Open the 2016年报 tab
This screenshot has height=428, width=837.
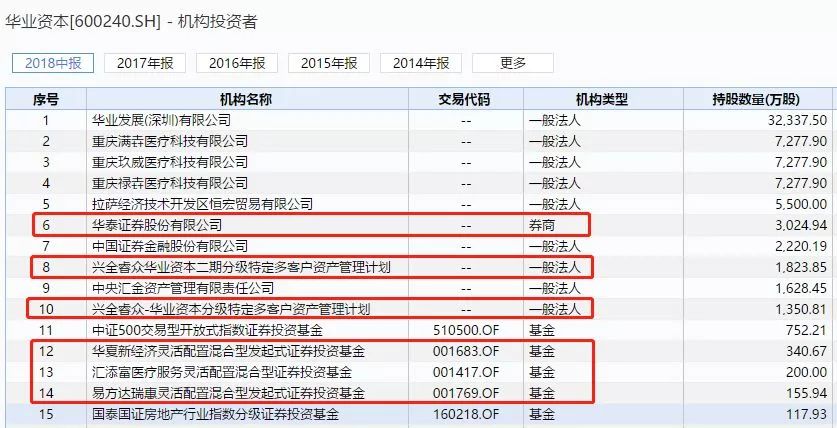coord(237,63)
